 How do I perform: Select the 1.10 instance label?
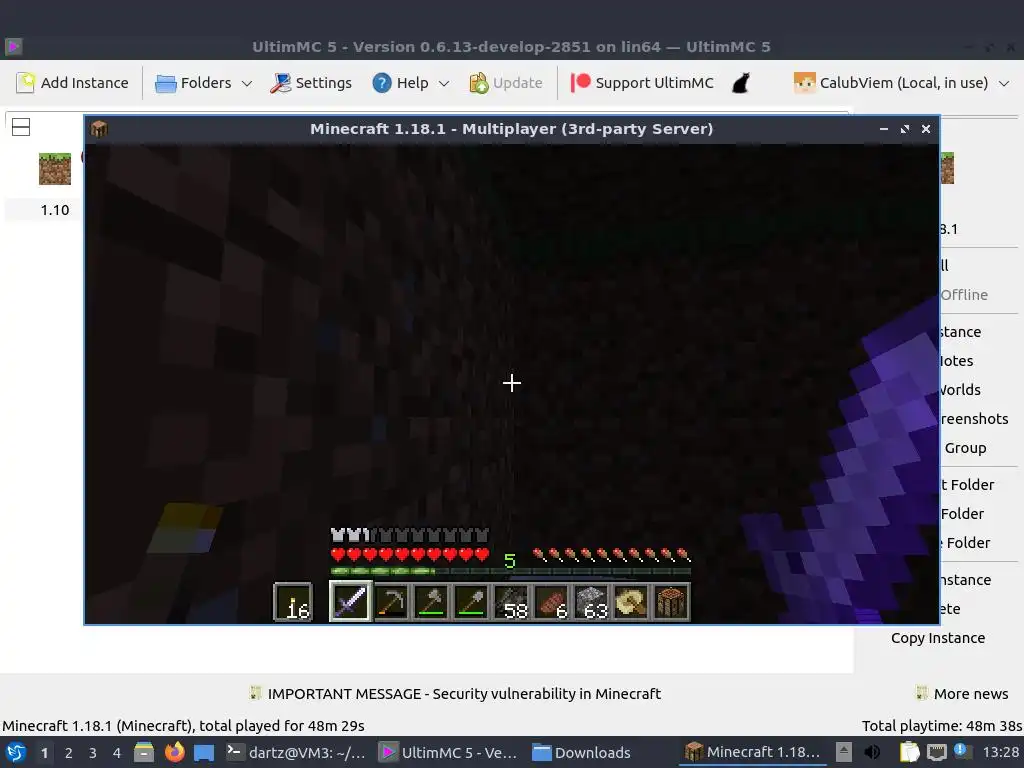55,210
